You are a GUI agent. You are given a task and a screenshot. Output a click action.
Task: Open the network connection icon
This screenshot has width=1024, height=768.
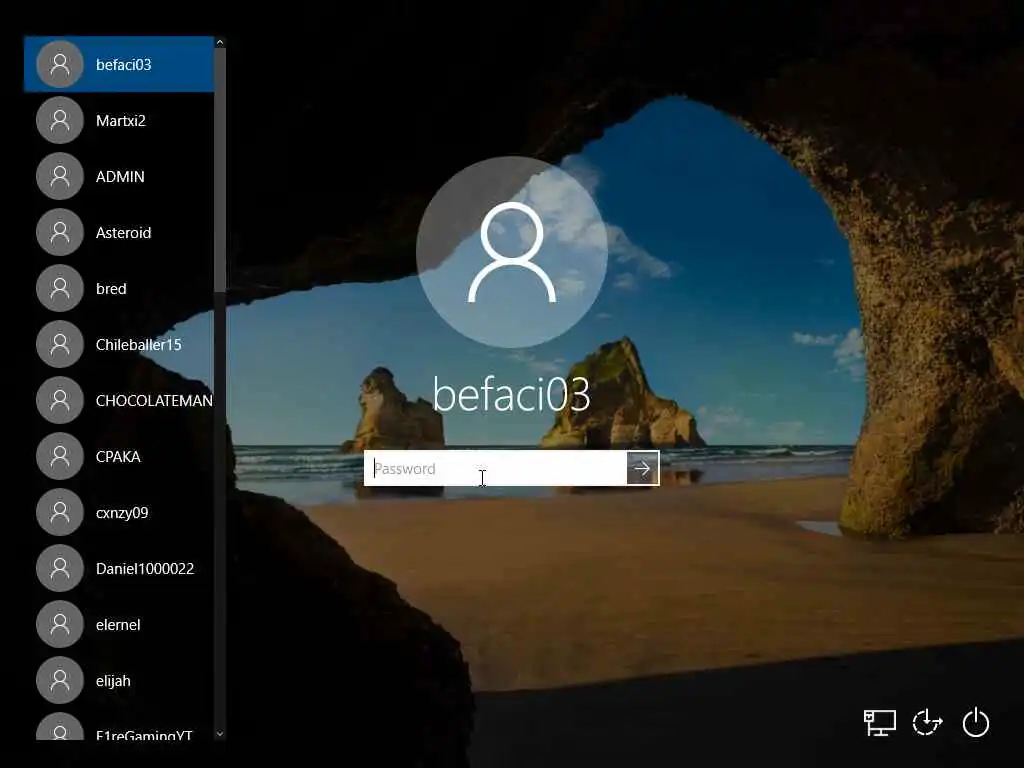(x=880, y=723)
